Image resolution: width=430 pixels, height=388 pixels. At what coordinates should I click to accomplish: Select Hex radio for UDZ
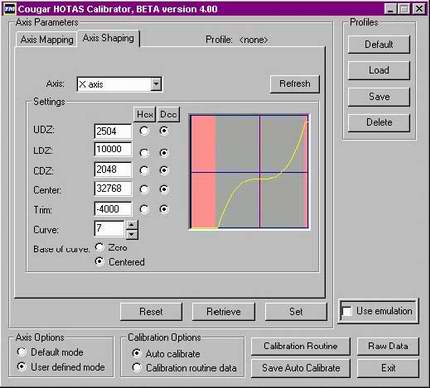pyautogui.click(x=144, y=131)
